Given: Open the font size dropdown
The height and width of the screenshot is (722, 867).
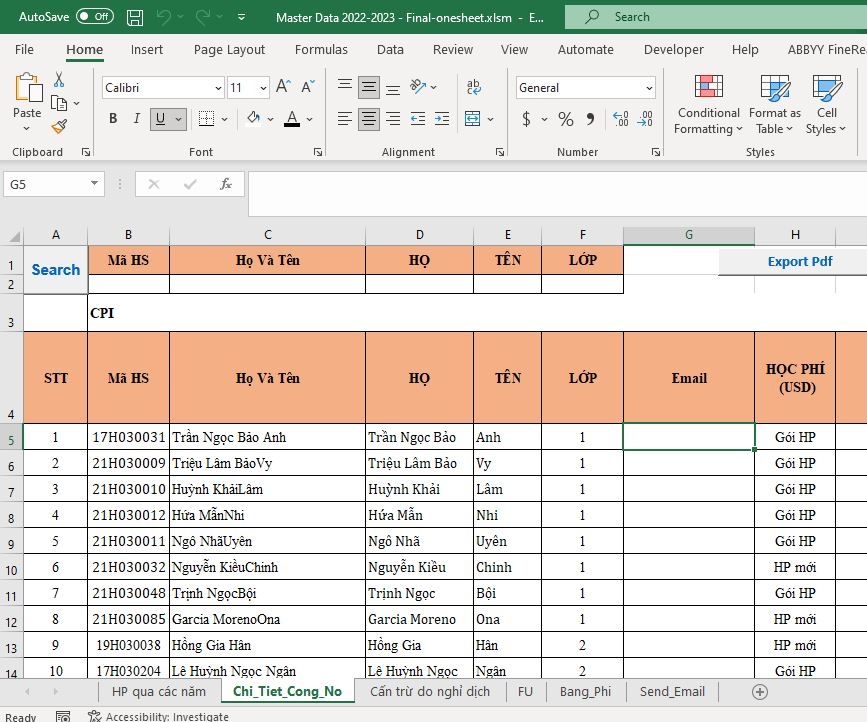Looking at the screenshot, I should pos(264,88).
